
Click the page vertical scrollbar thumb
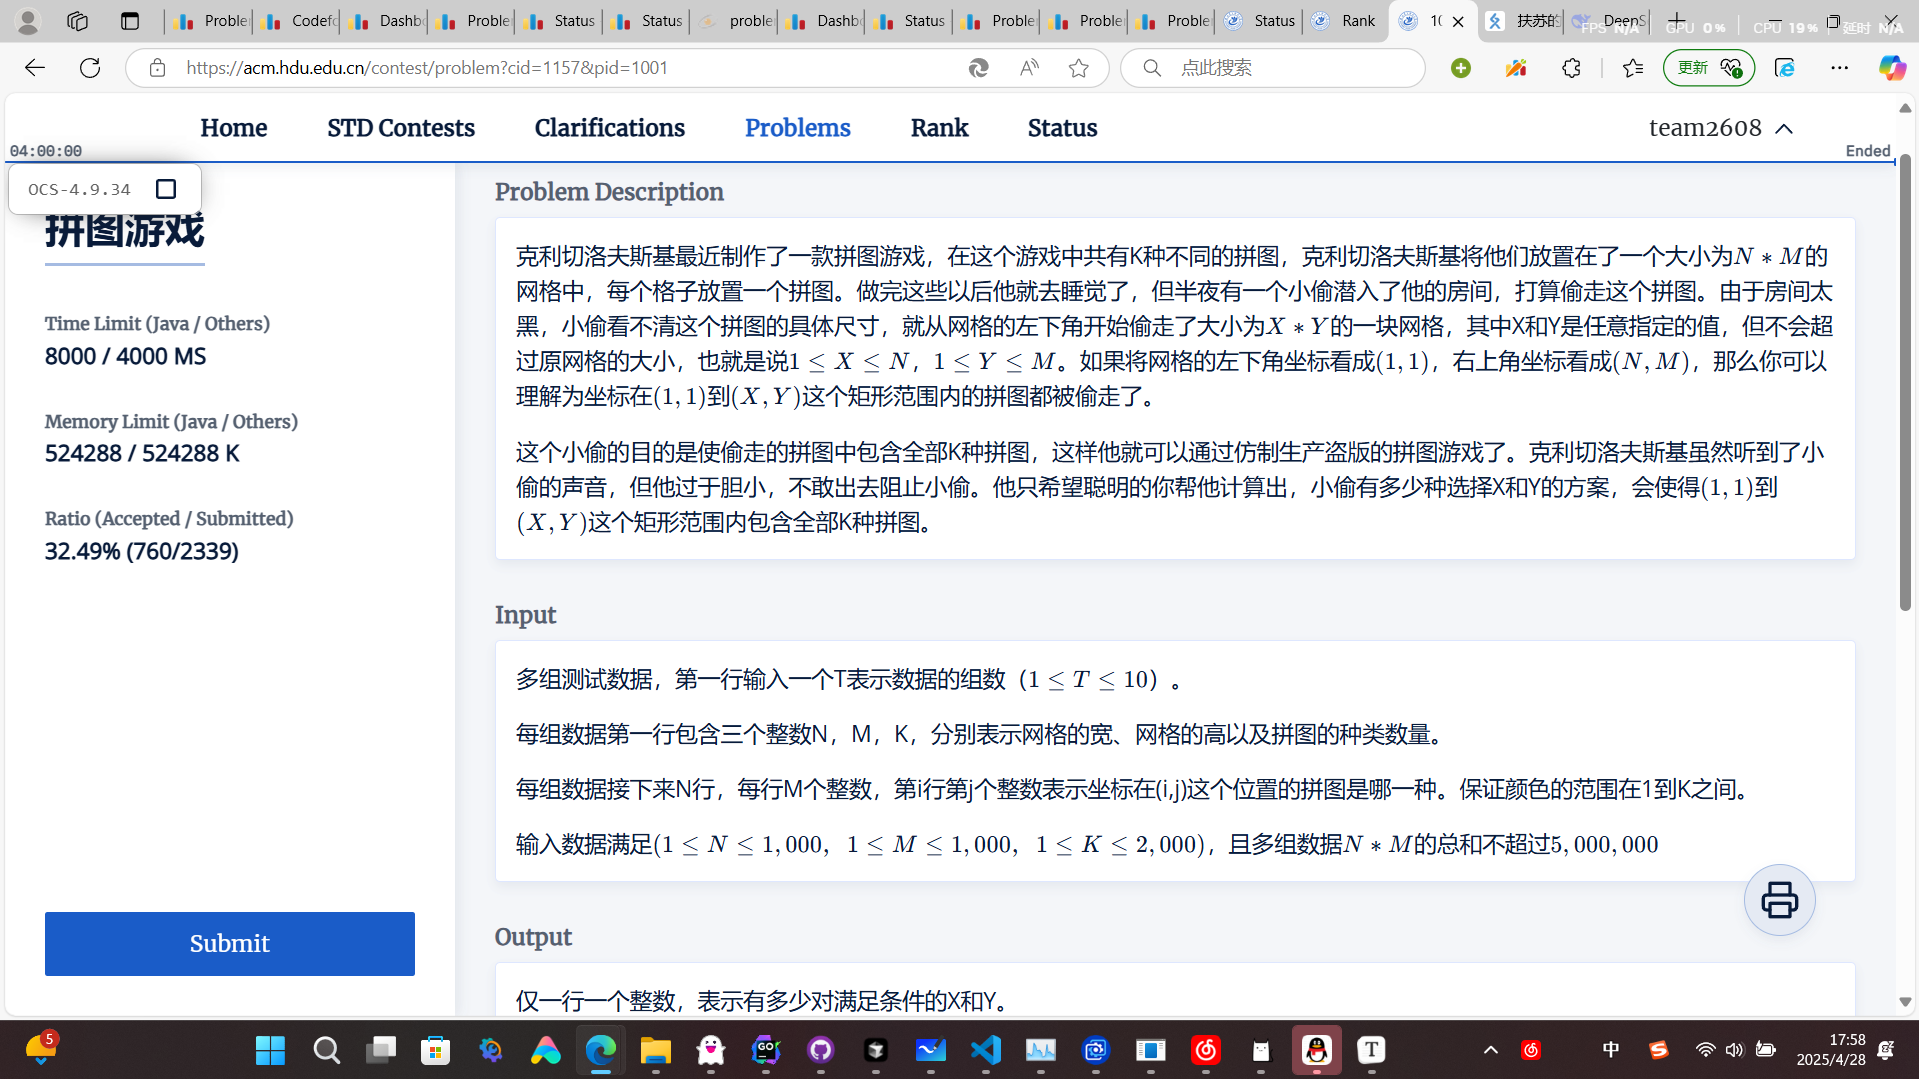[x=1905, y=380]
